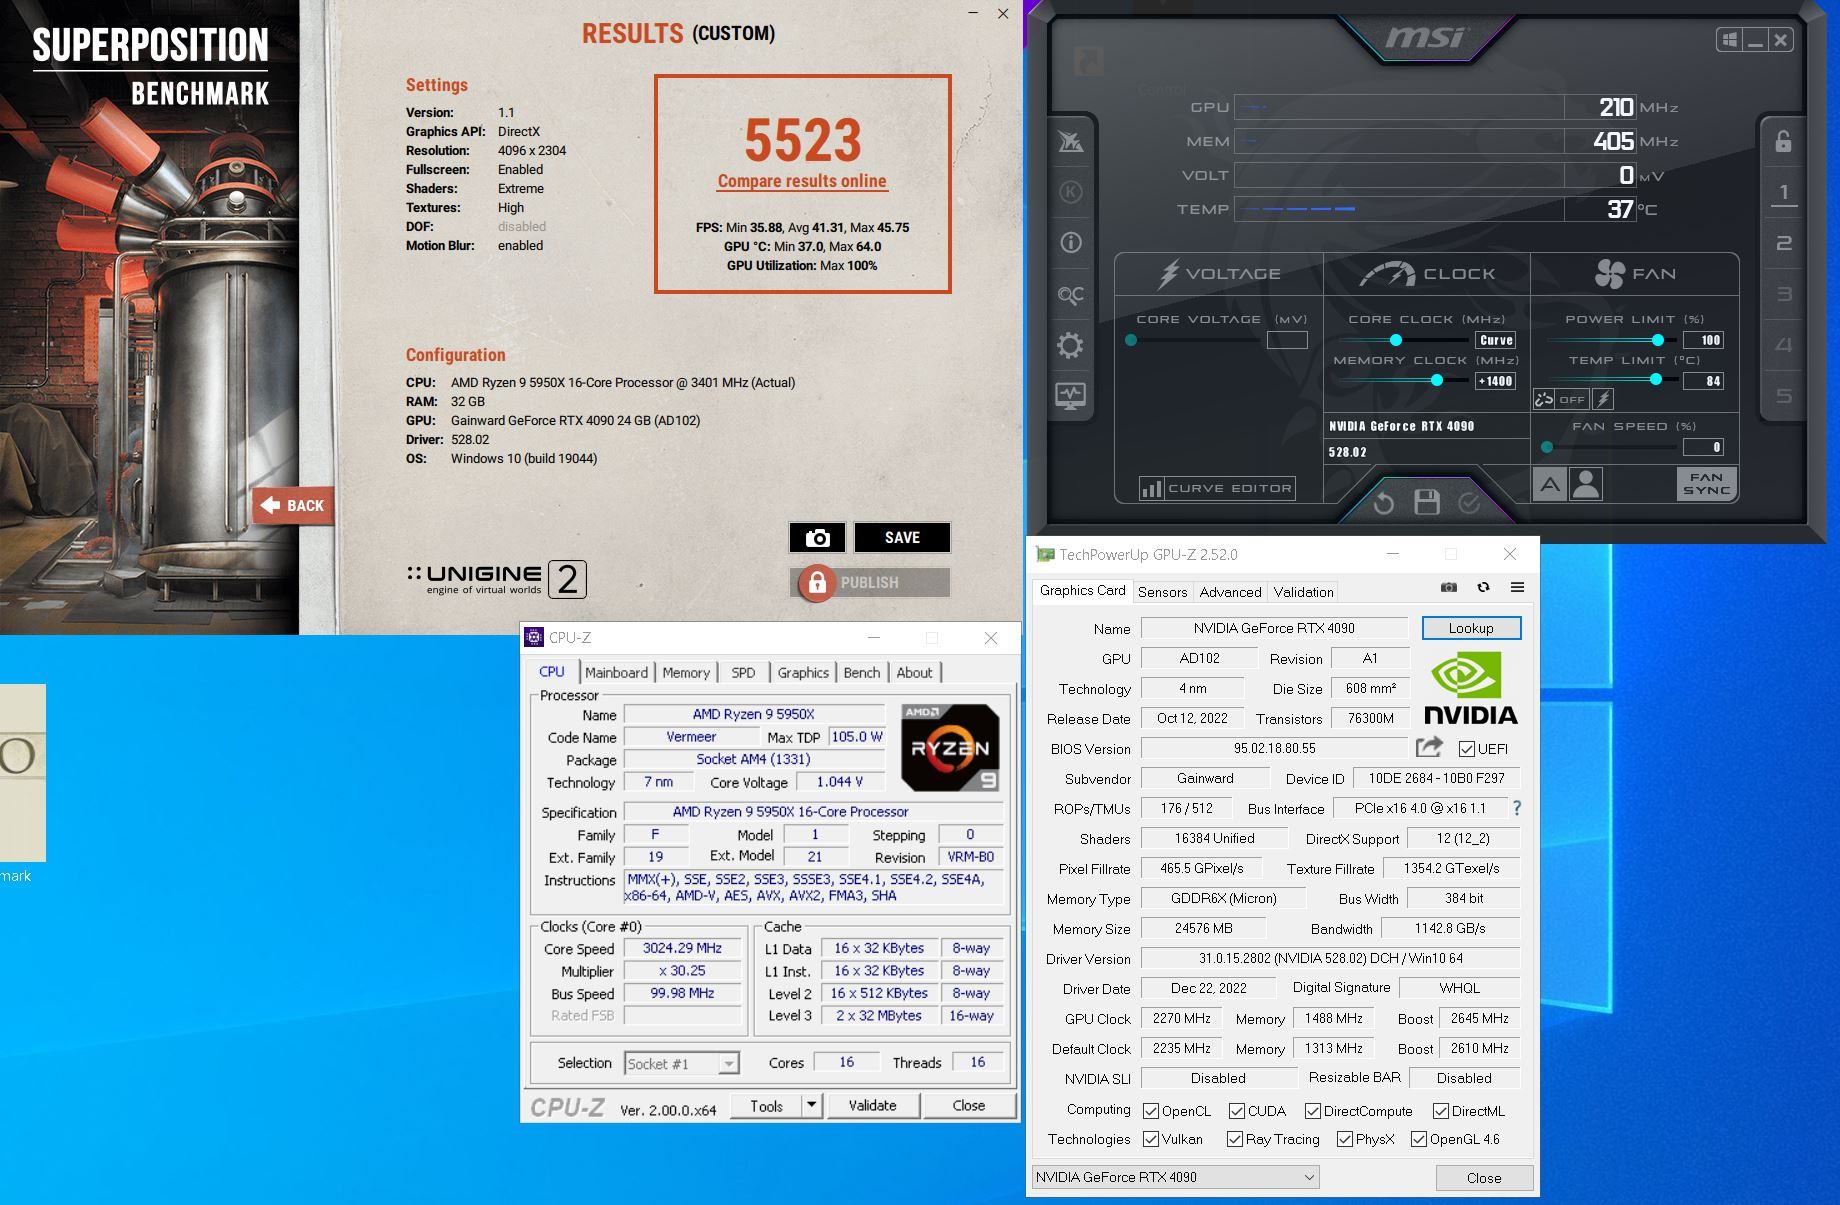1840x1205 pixels.
Task: Enable user-defined fan curve icon
Action: pos(1586,485)
